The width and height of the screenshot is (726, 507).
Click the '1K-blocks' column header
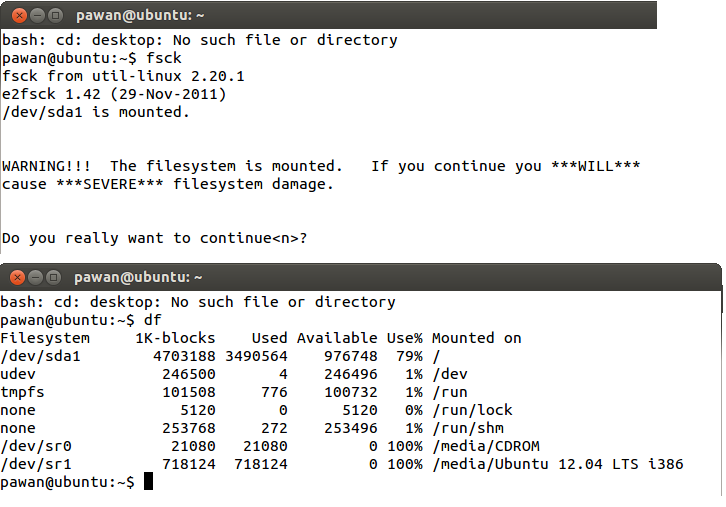click(x=175, y=338)
